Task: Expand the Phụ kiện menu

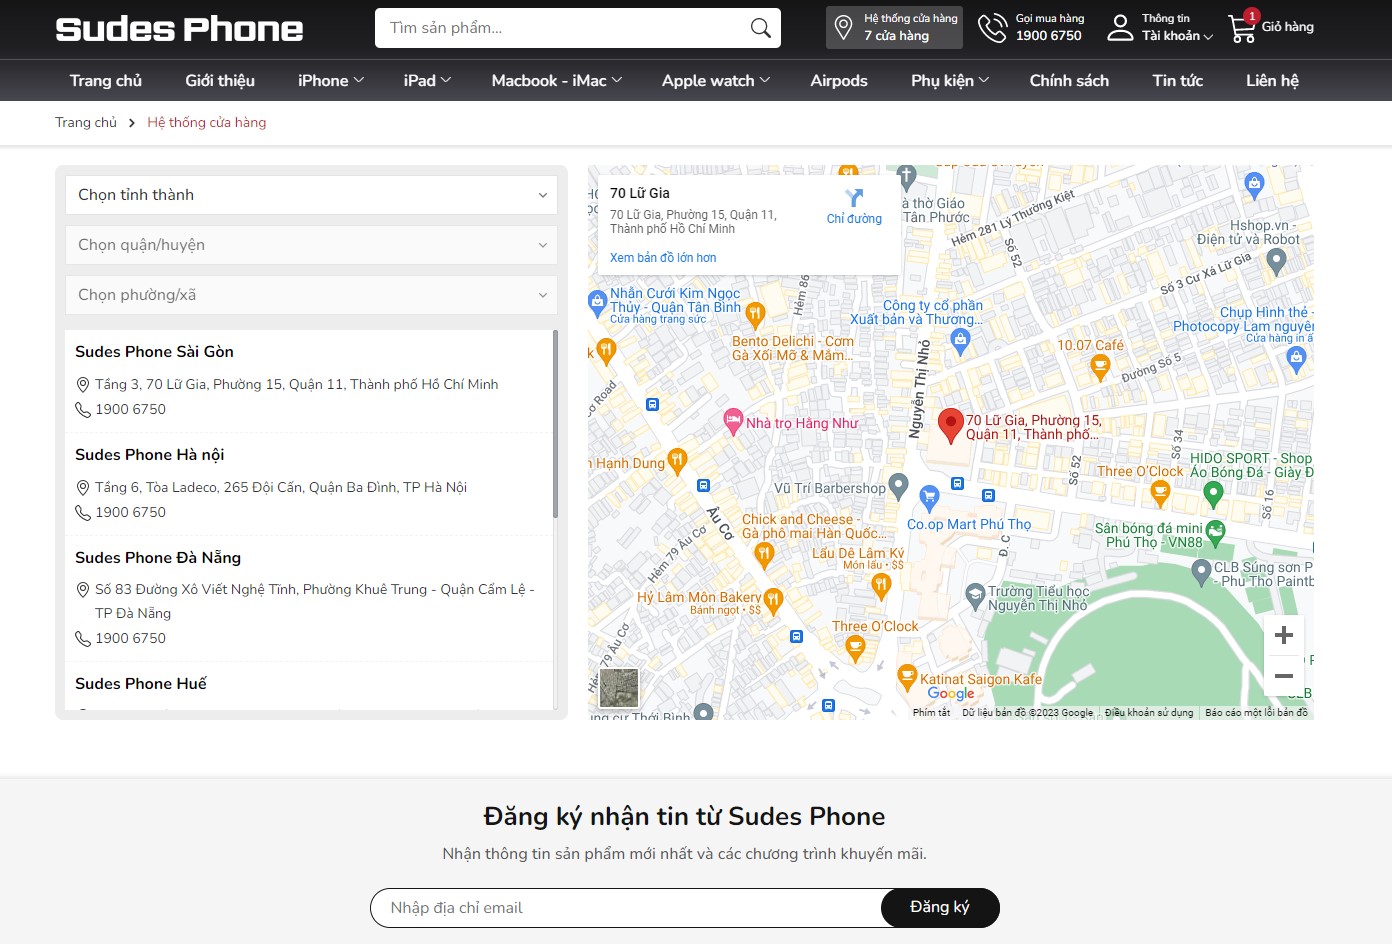Action: (x=950, y=81)
